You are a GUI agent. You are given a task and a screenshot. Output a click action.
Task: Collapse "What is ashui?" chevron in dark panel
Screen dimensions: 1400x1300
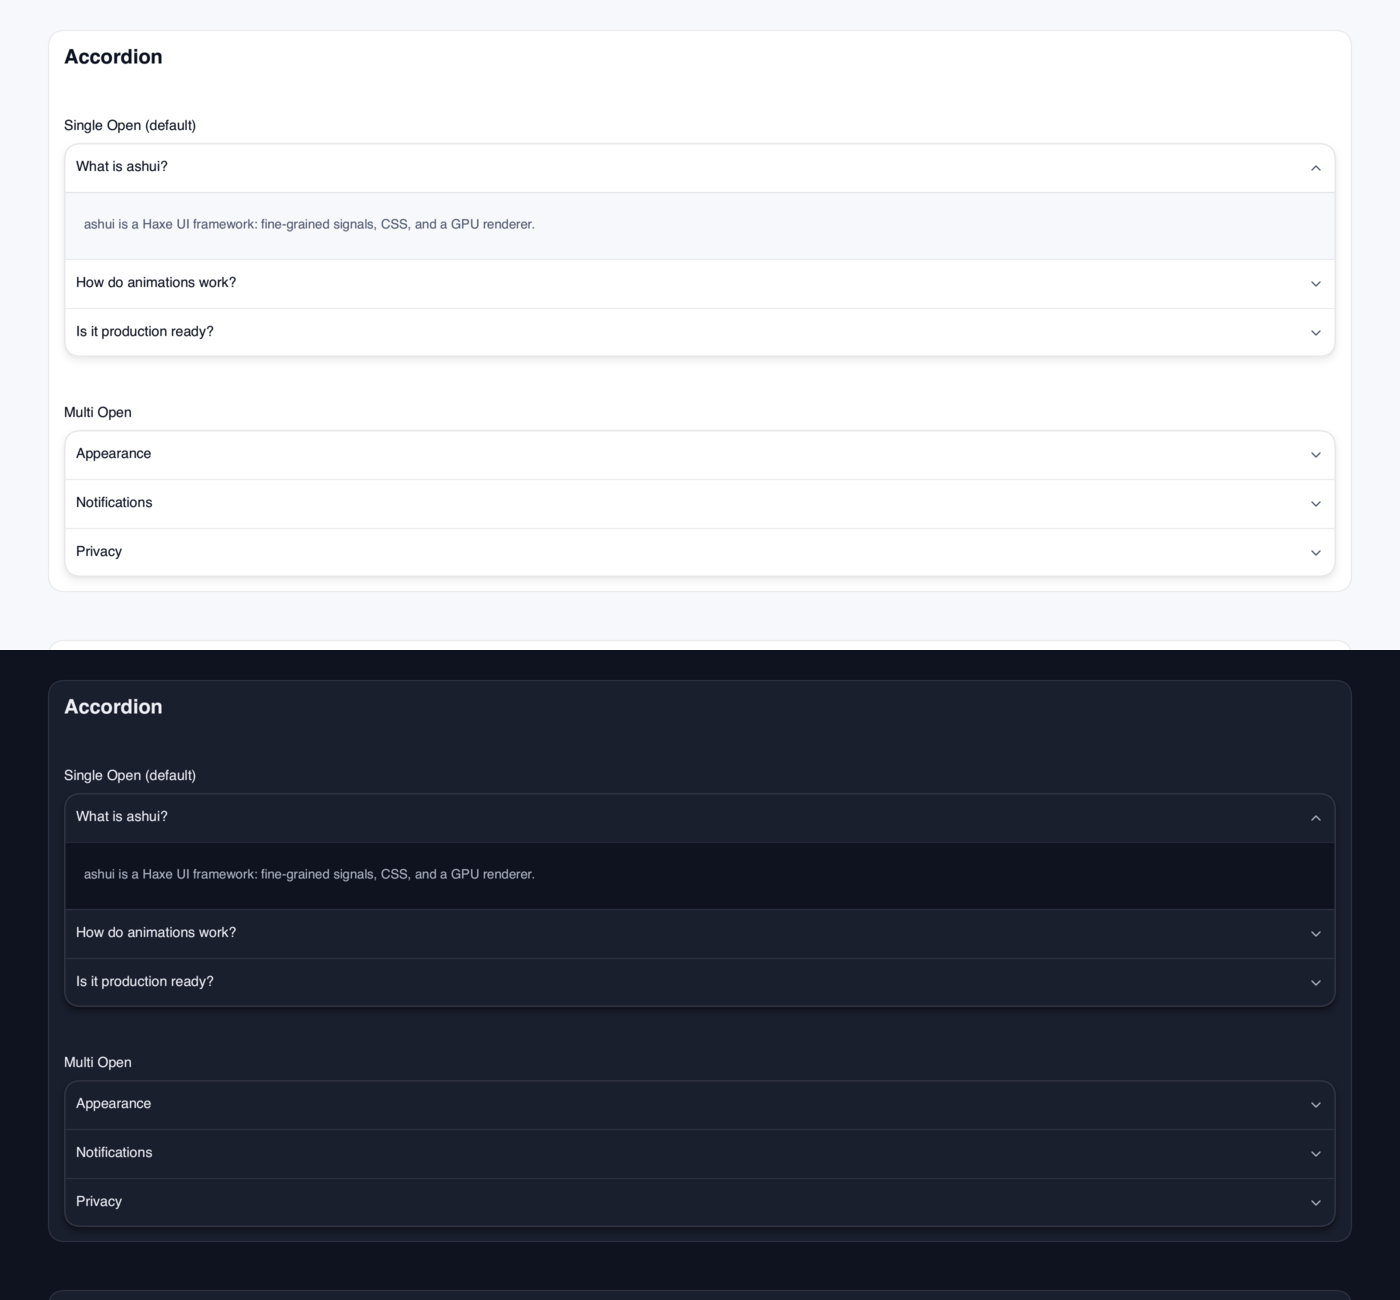point(1316,818)
